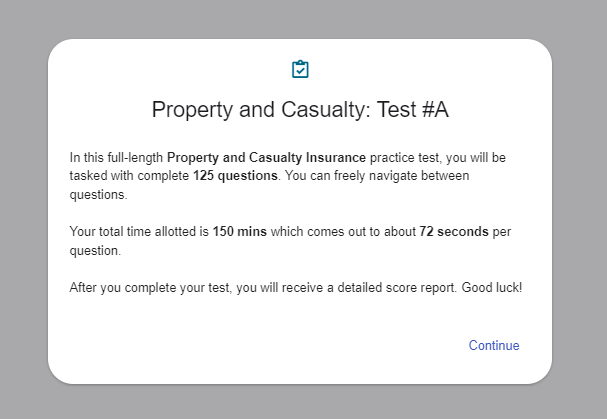Click the clipboard checkmark icon
The image size is (607, 419).
[300, 69]
